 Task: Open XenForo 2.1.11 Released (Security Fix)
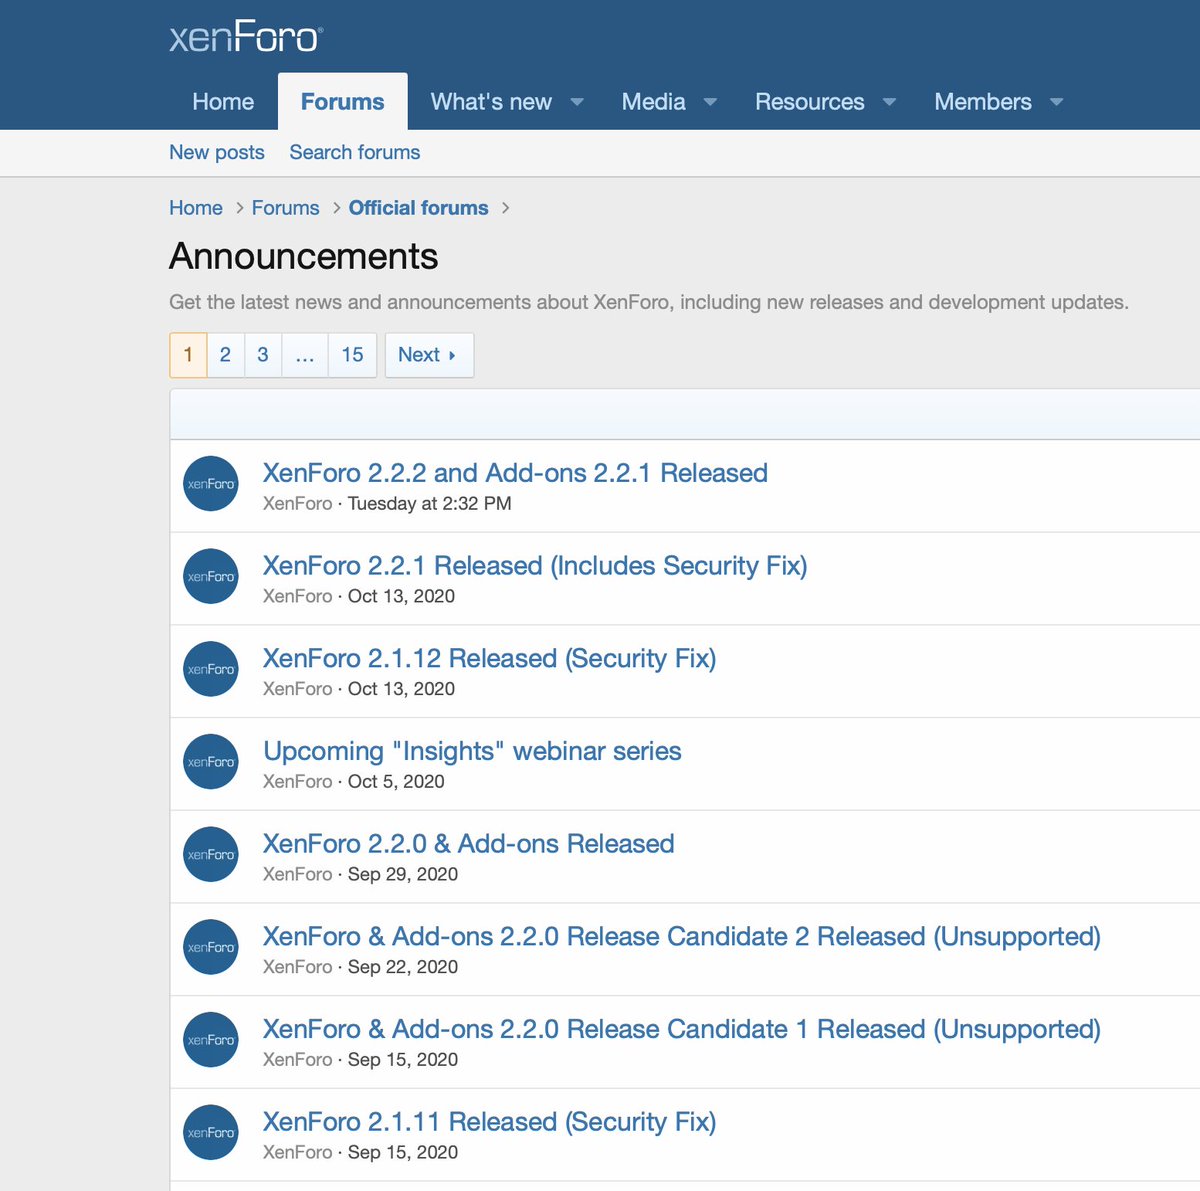click(489, 1122)
